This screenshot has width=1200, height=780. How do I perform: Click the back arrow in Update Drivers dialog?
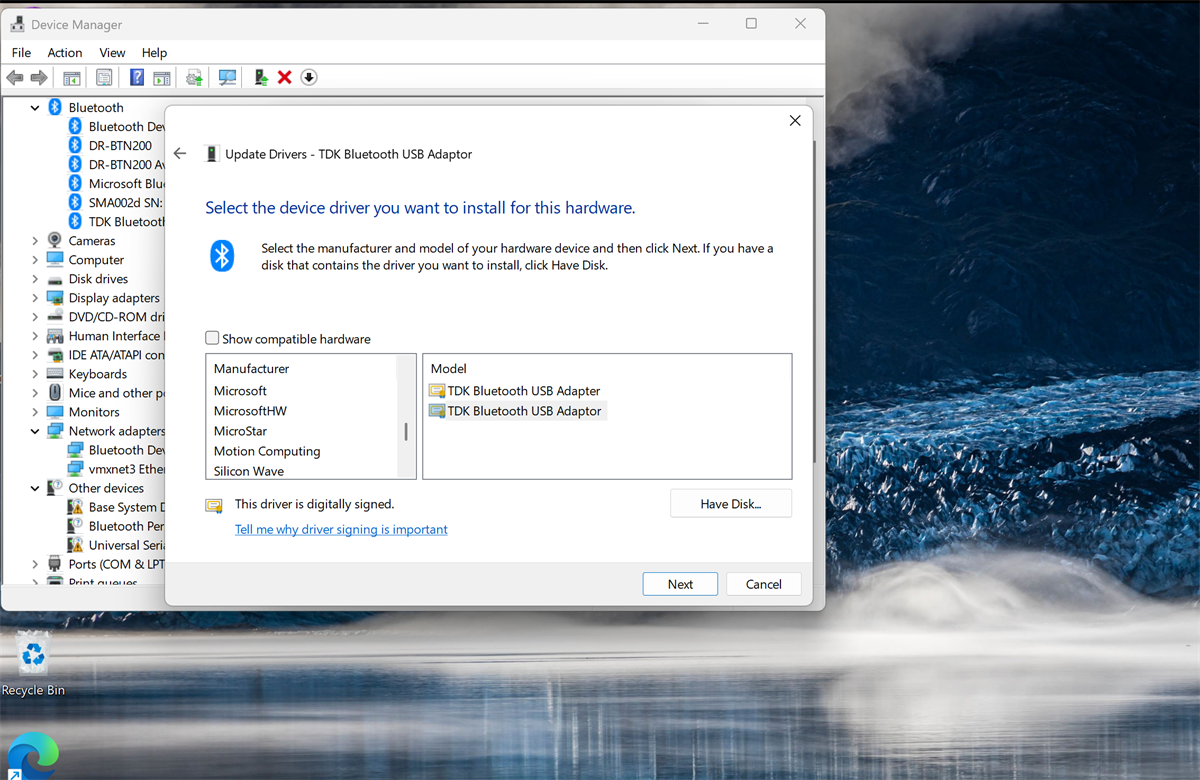pos(180,154)
